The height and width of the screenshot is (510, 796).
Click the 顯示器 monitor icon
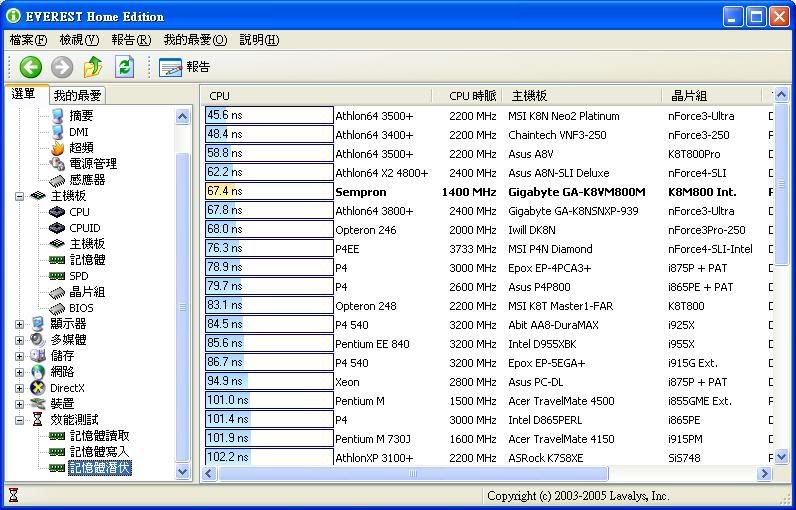(x=38, y=324)
